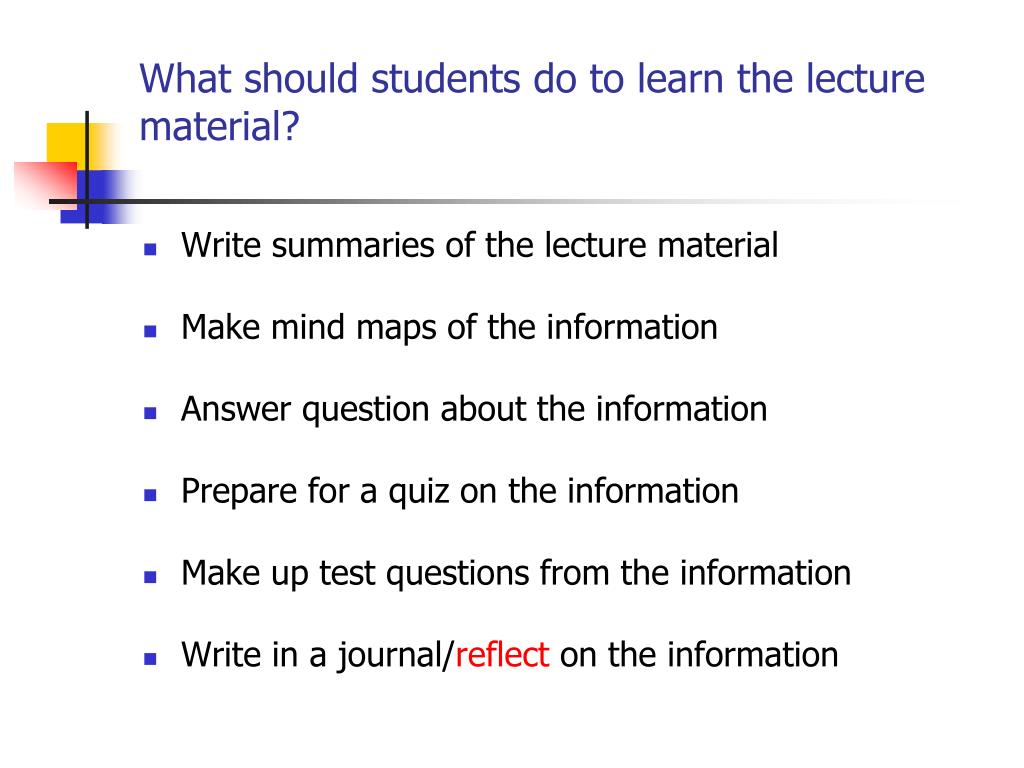Click the slide title 'What should students do'

[532, 102]
